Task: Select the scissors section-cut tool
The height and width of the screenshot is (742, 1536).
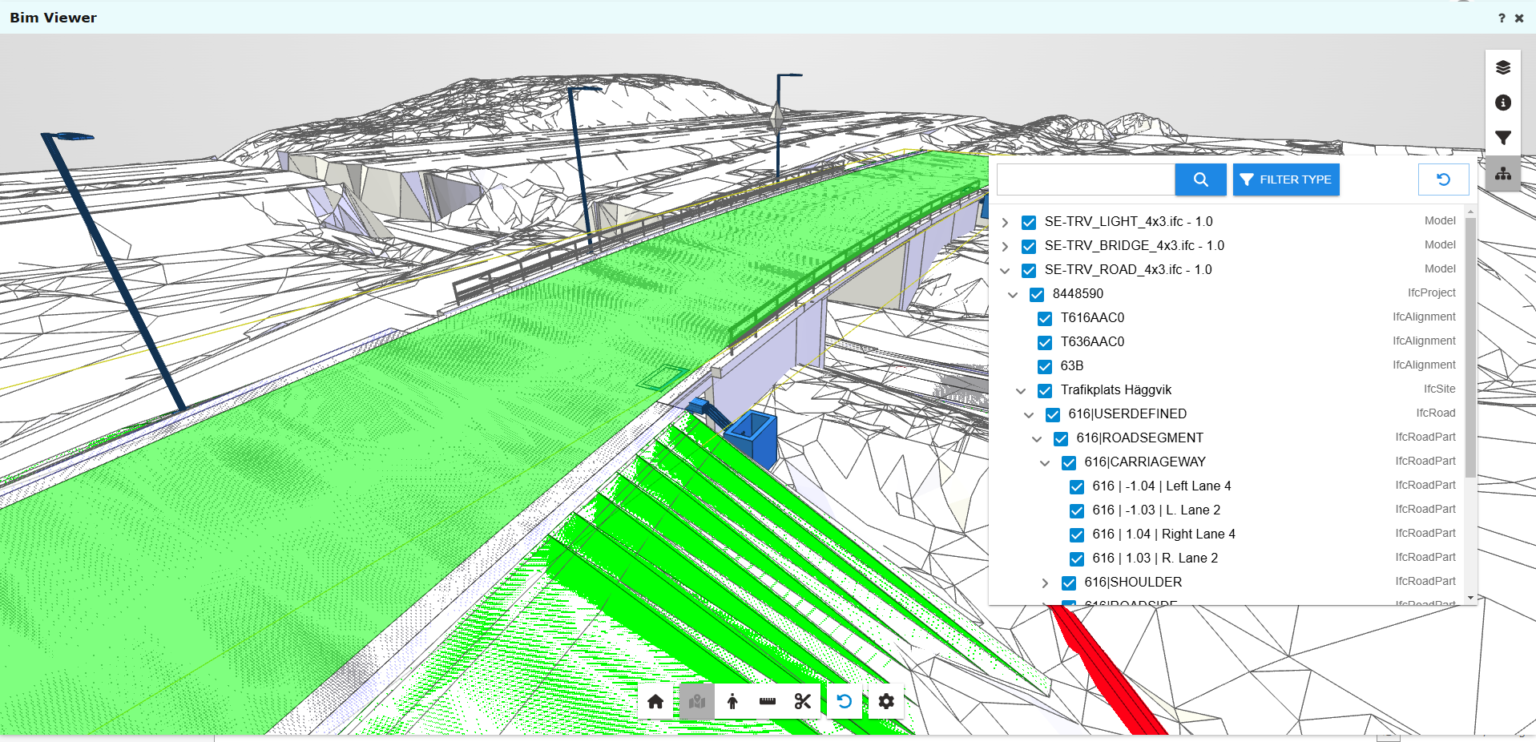Action: click(803, 701)
